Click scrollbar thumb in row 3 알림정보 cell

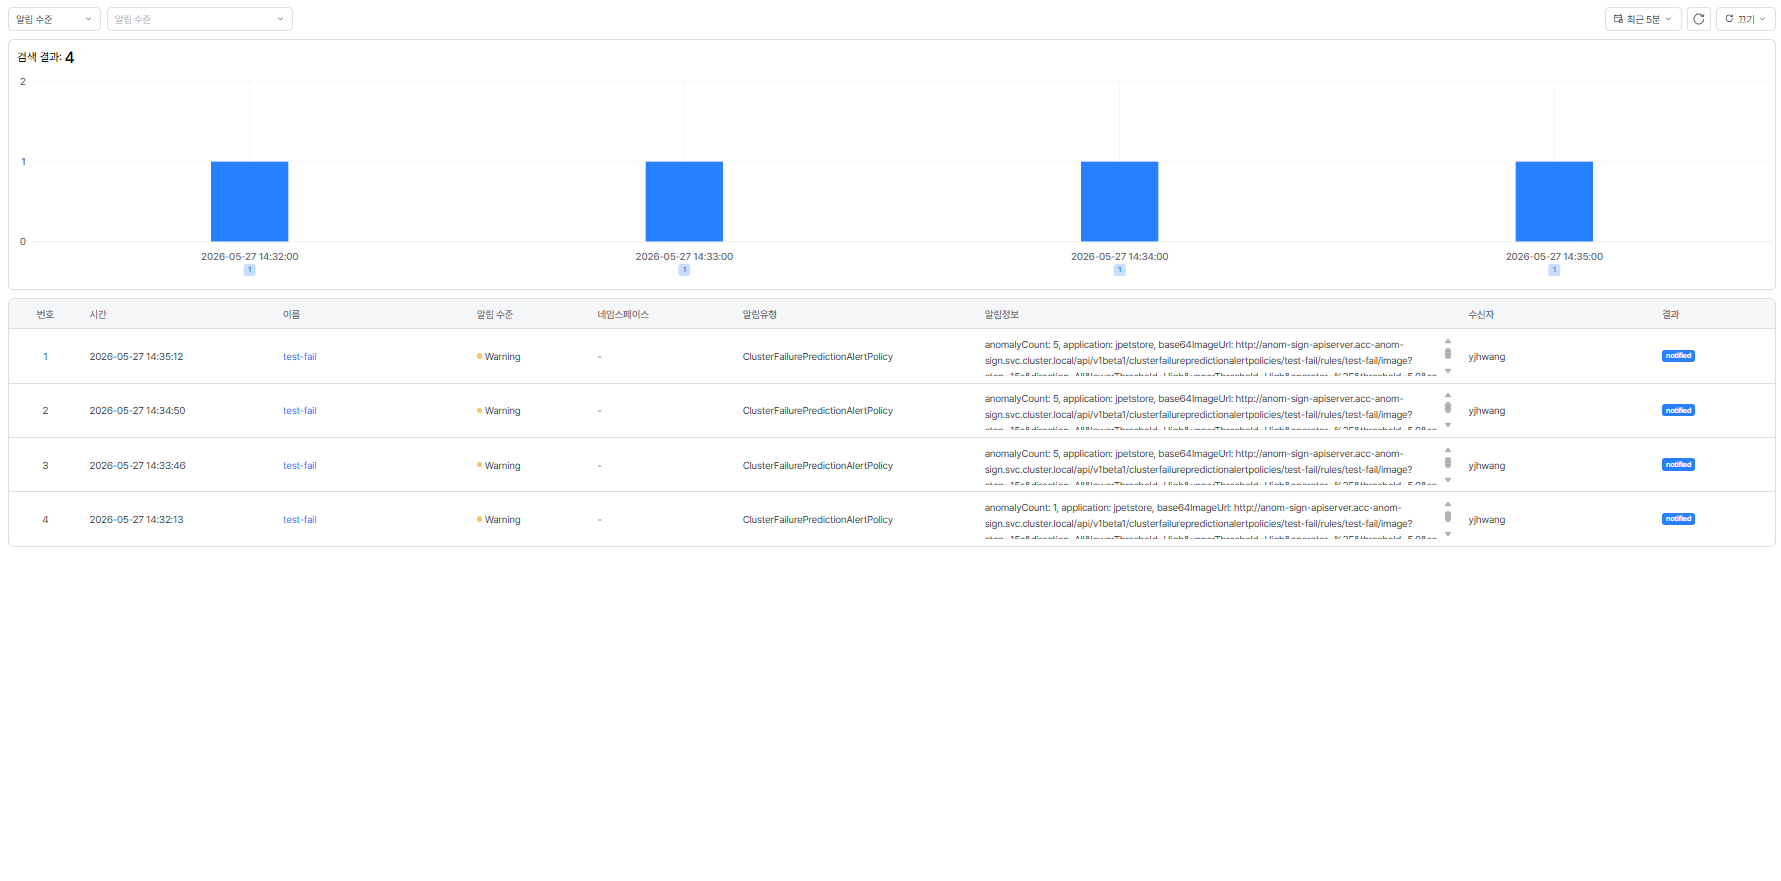pos(1447,462)
